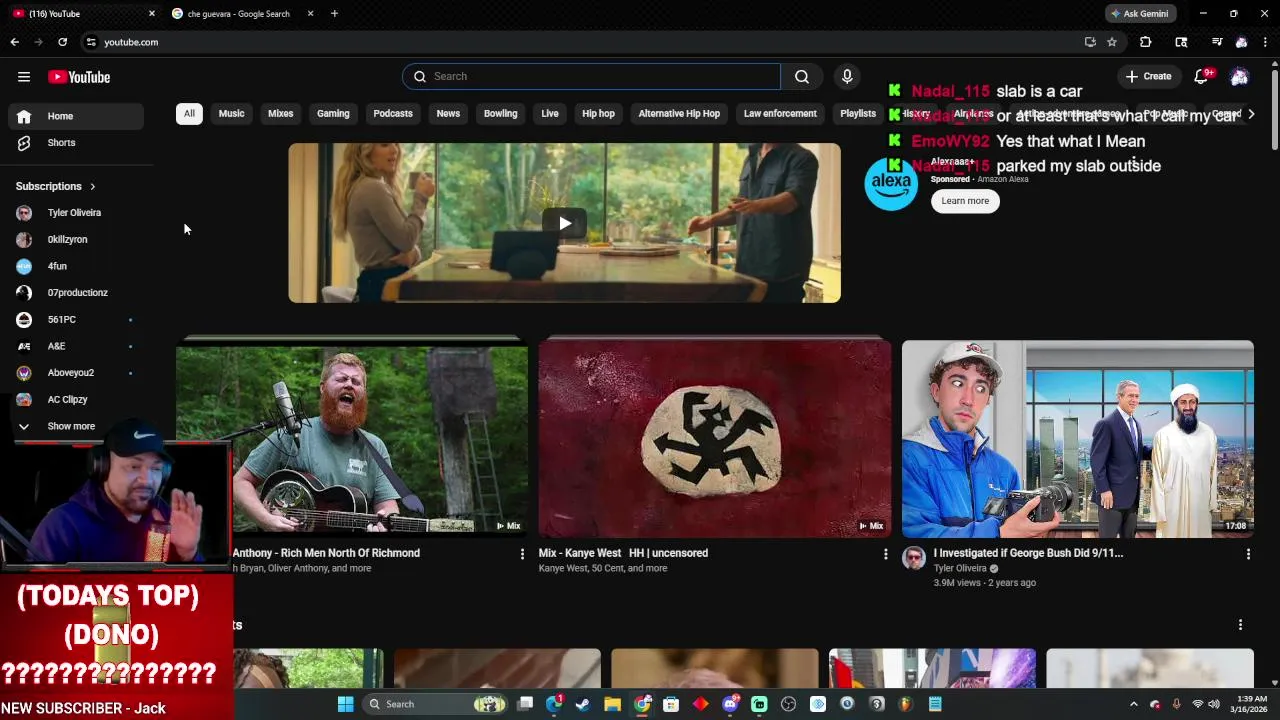Viewport: 1280px width, 720px height.
Task: Open Shorts in the sidebar
Action: [x=76, y=143]
